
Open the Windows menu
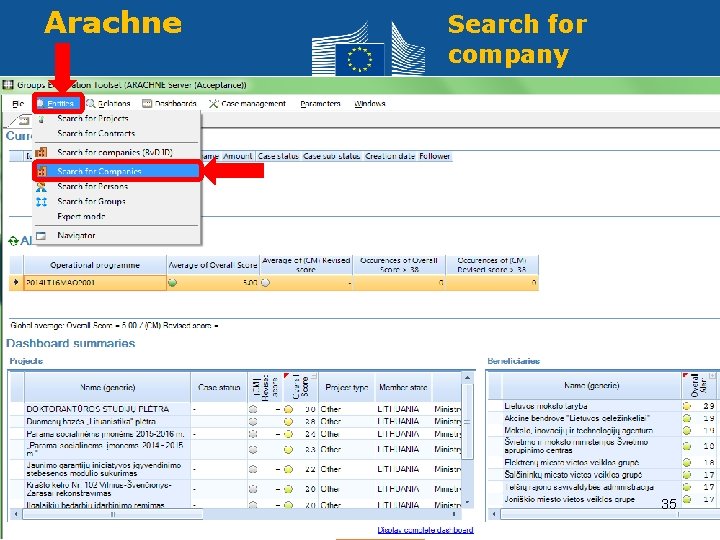pyautogui.click(x=370, y=104)
